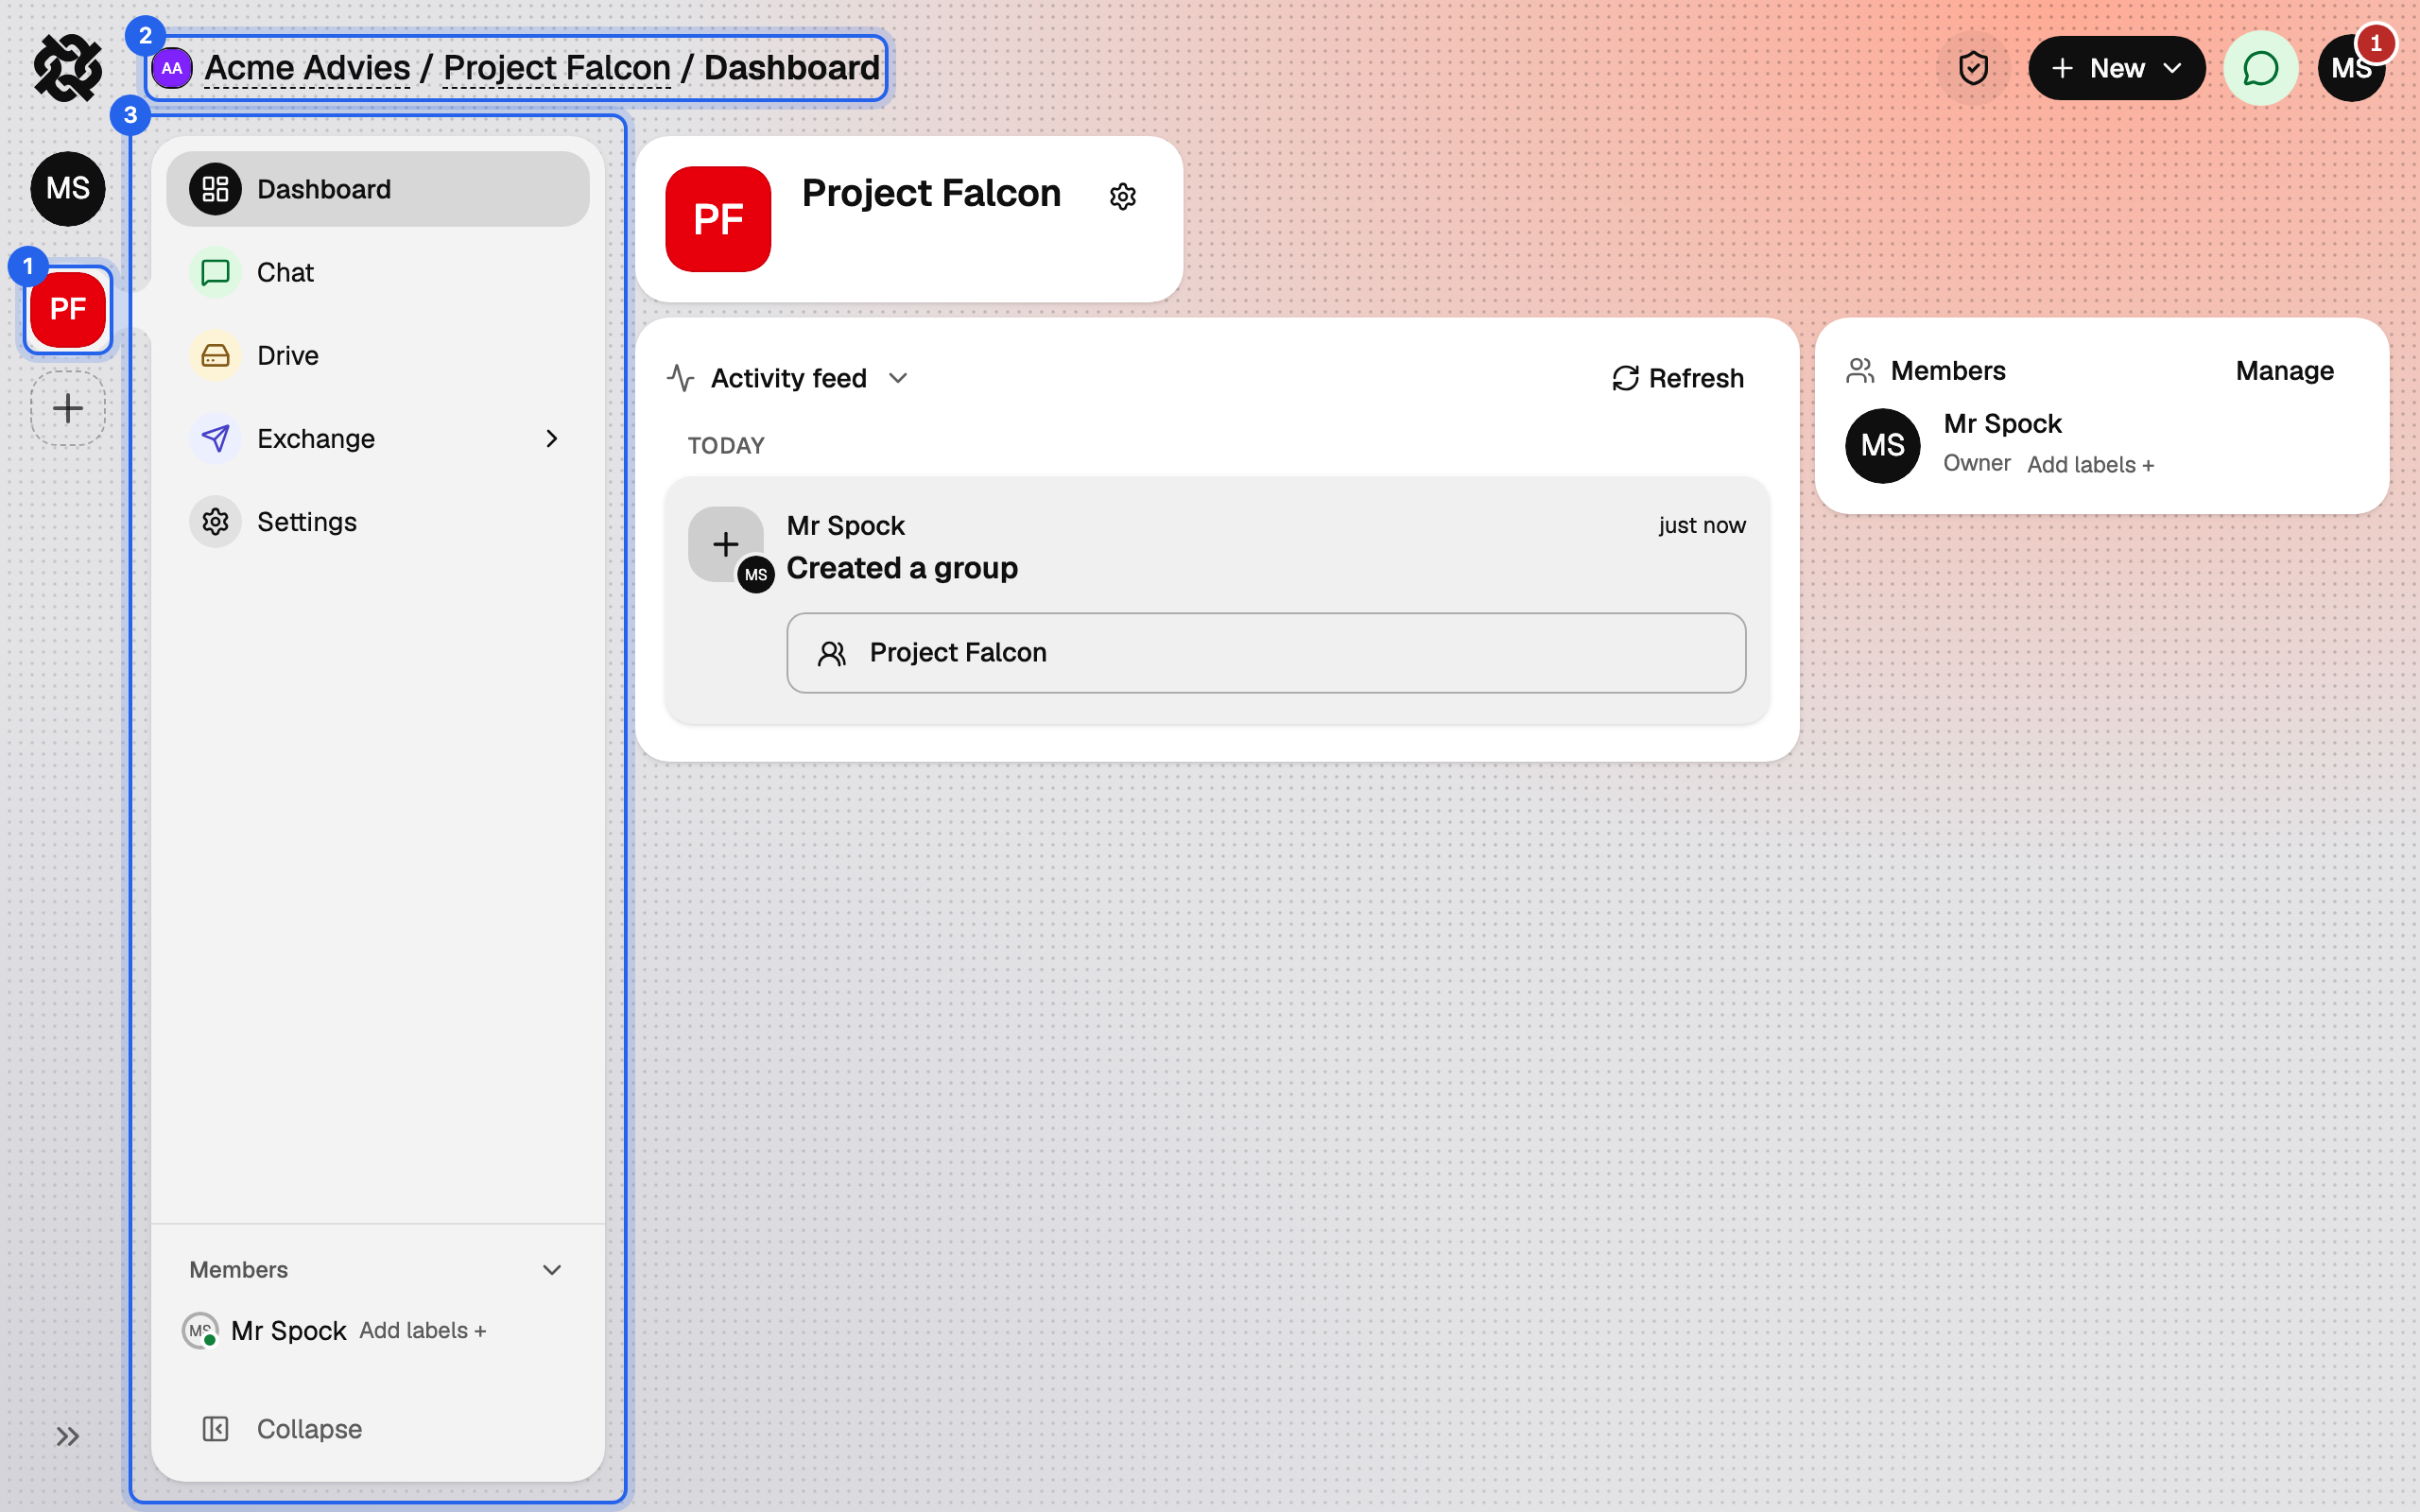Click the Created a group activity text
The width and height of the screenshot is (2420, 1512).
[x=902, y=568]
